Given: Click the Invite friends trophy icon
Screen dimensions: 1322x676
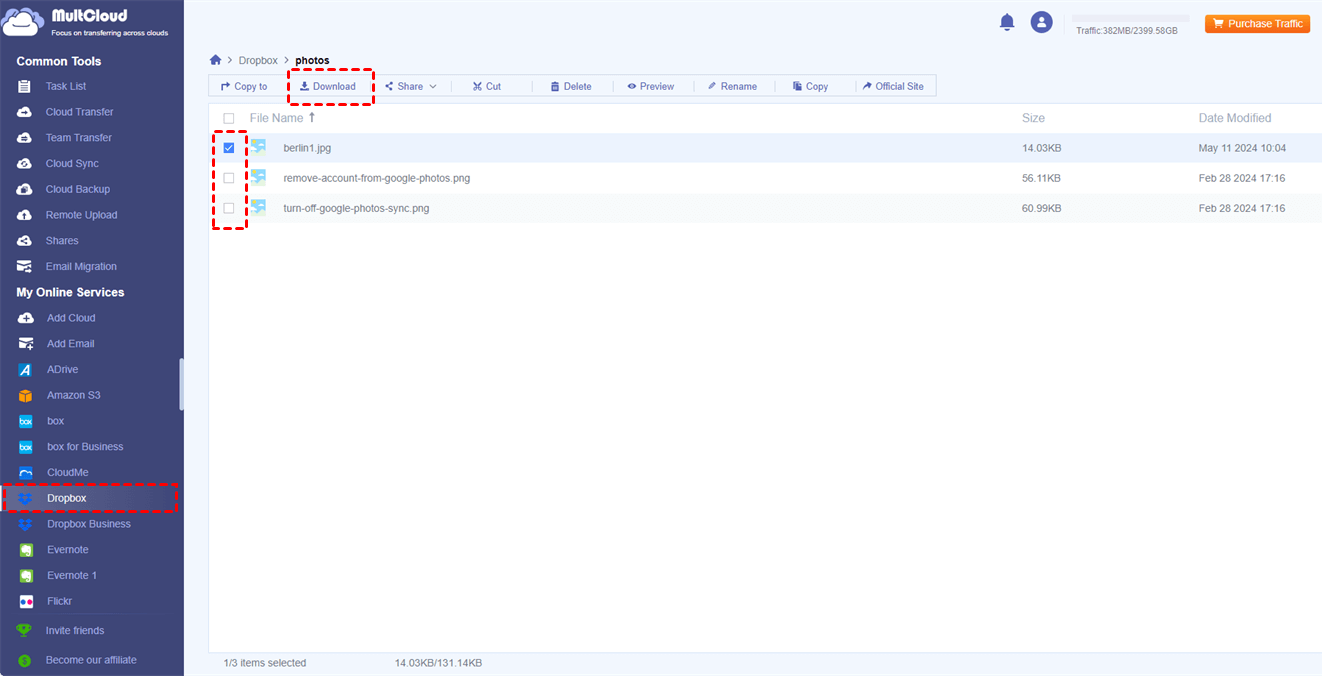Looking at the screenshot, I should click(24, 631).
